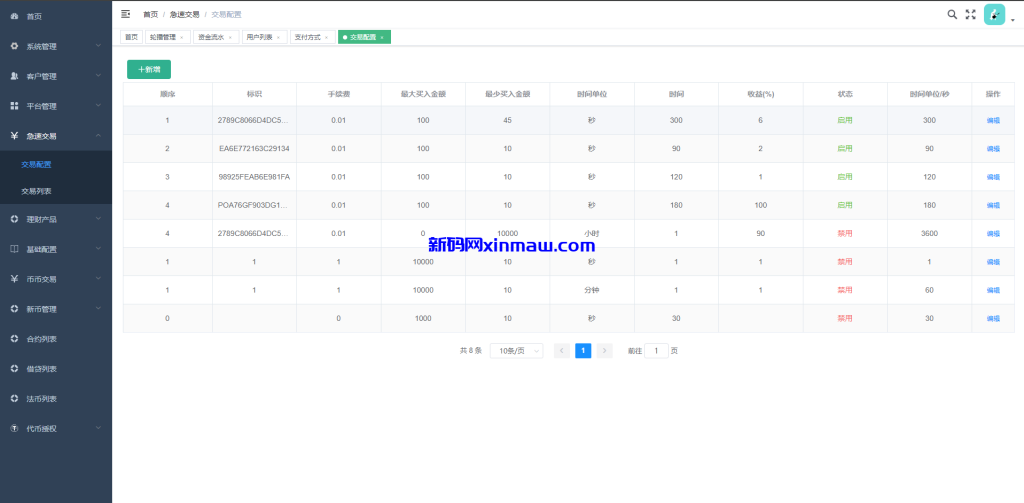The image size is (1024, 503).
Task: Click the green 新增 add button
Action: pos(149,69)
